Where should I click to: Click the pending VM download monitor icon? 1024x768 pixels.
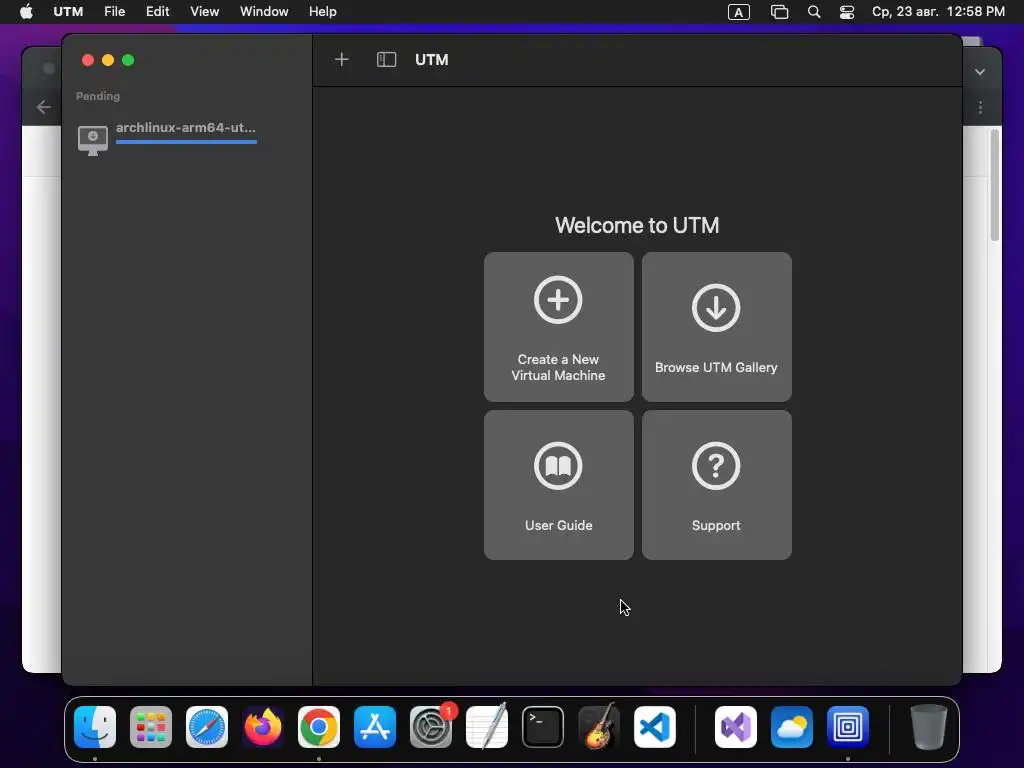93,140
